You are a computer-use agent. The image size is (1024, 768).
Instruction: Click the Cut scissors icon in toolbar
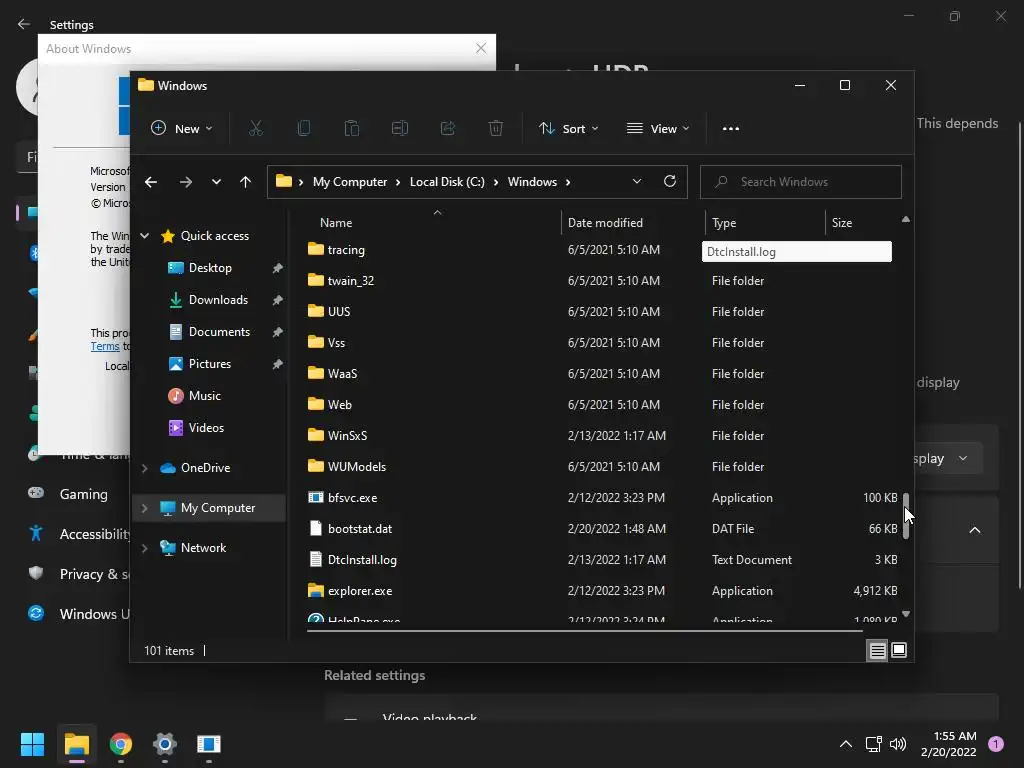click(255, 129)
